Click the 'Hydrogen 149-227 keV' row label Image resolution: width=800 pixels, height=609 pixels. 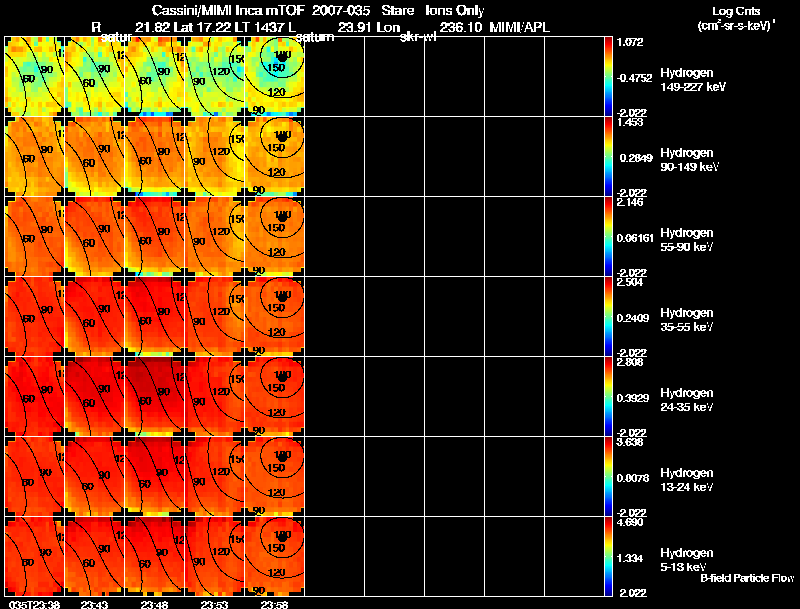pos(692,80)
